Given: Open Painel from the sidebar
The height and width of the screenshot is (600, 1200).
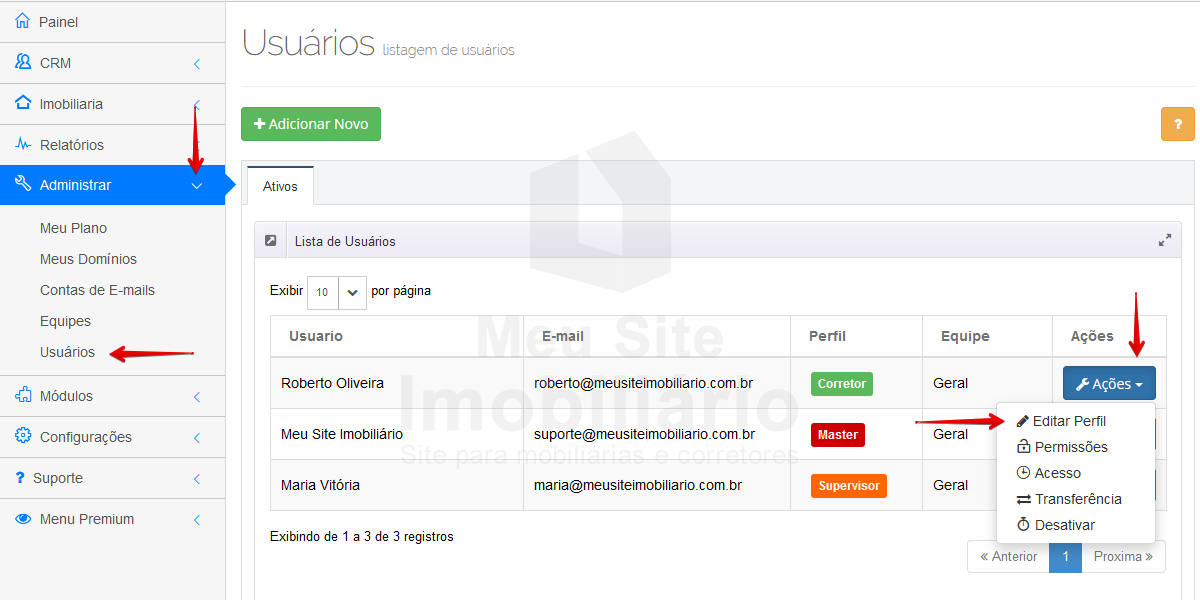Looking at the screenshot, I should 59,22.
